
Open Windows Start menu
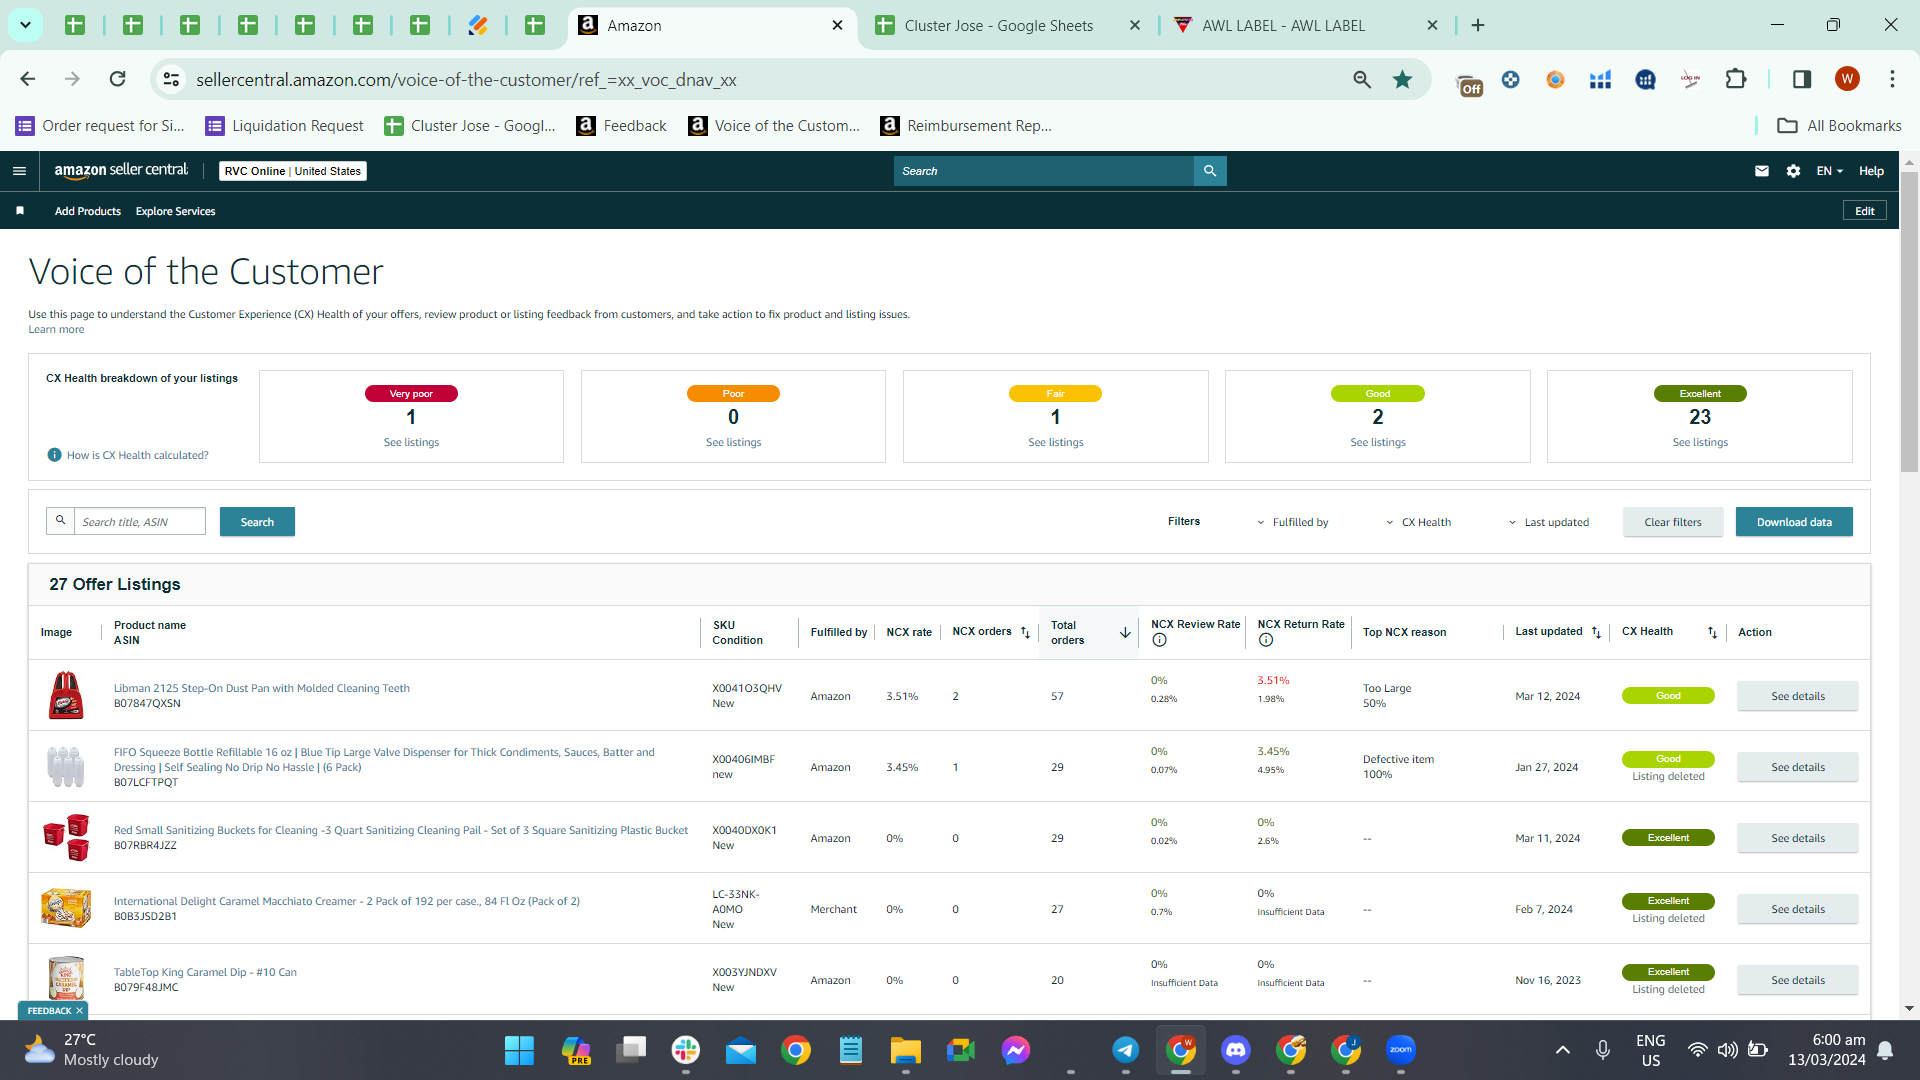(519, 1050)
